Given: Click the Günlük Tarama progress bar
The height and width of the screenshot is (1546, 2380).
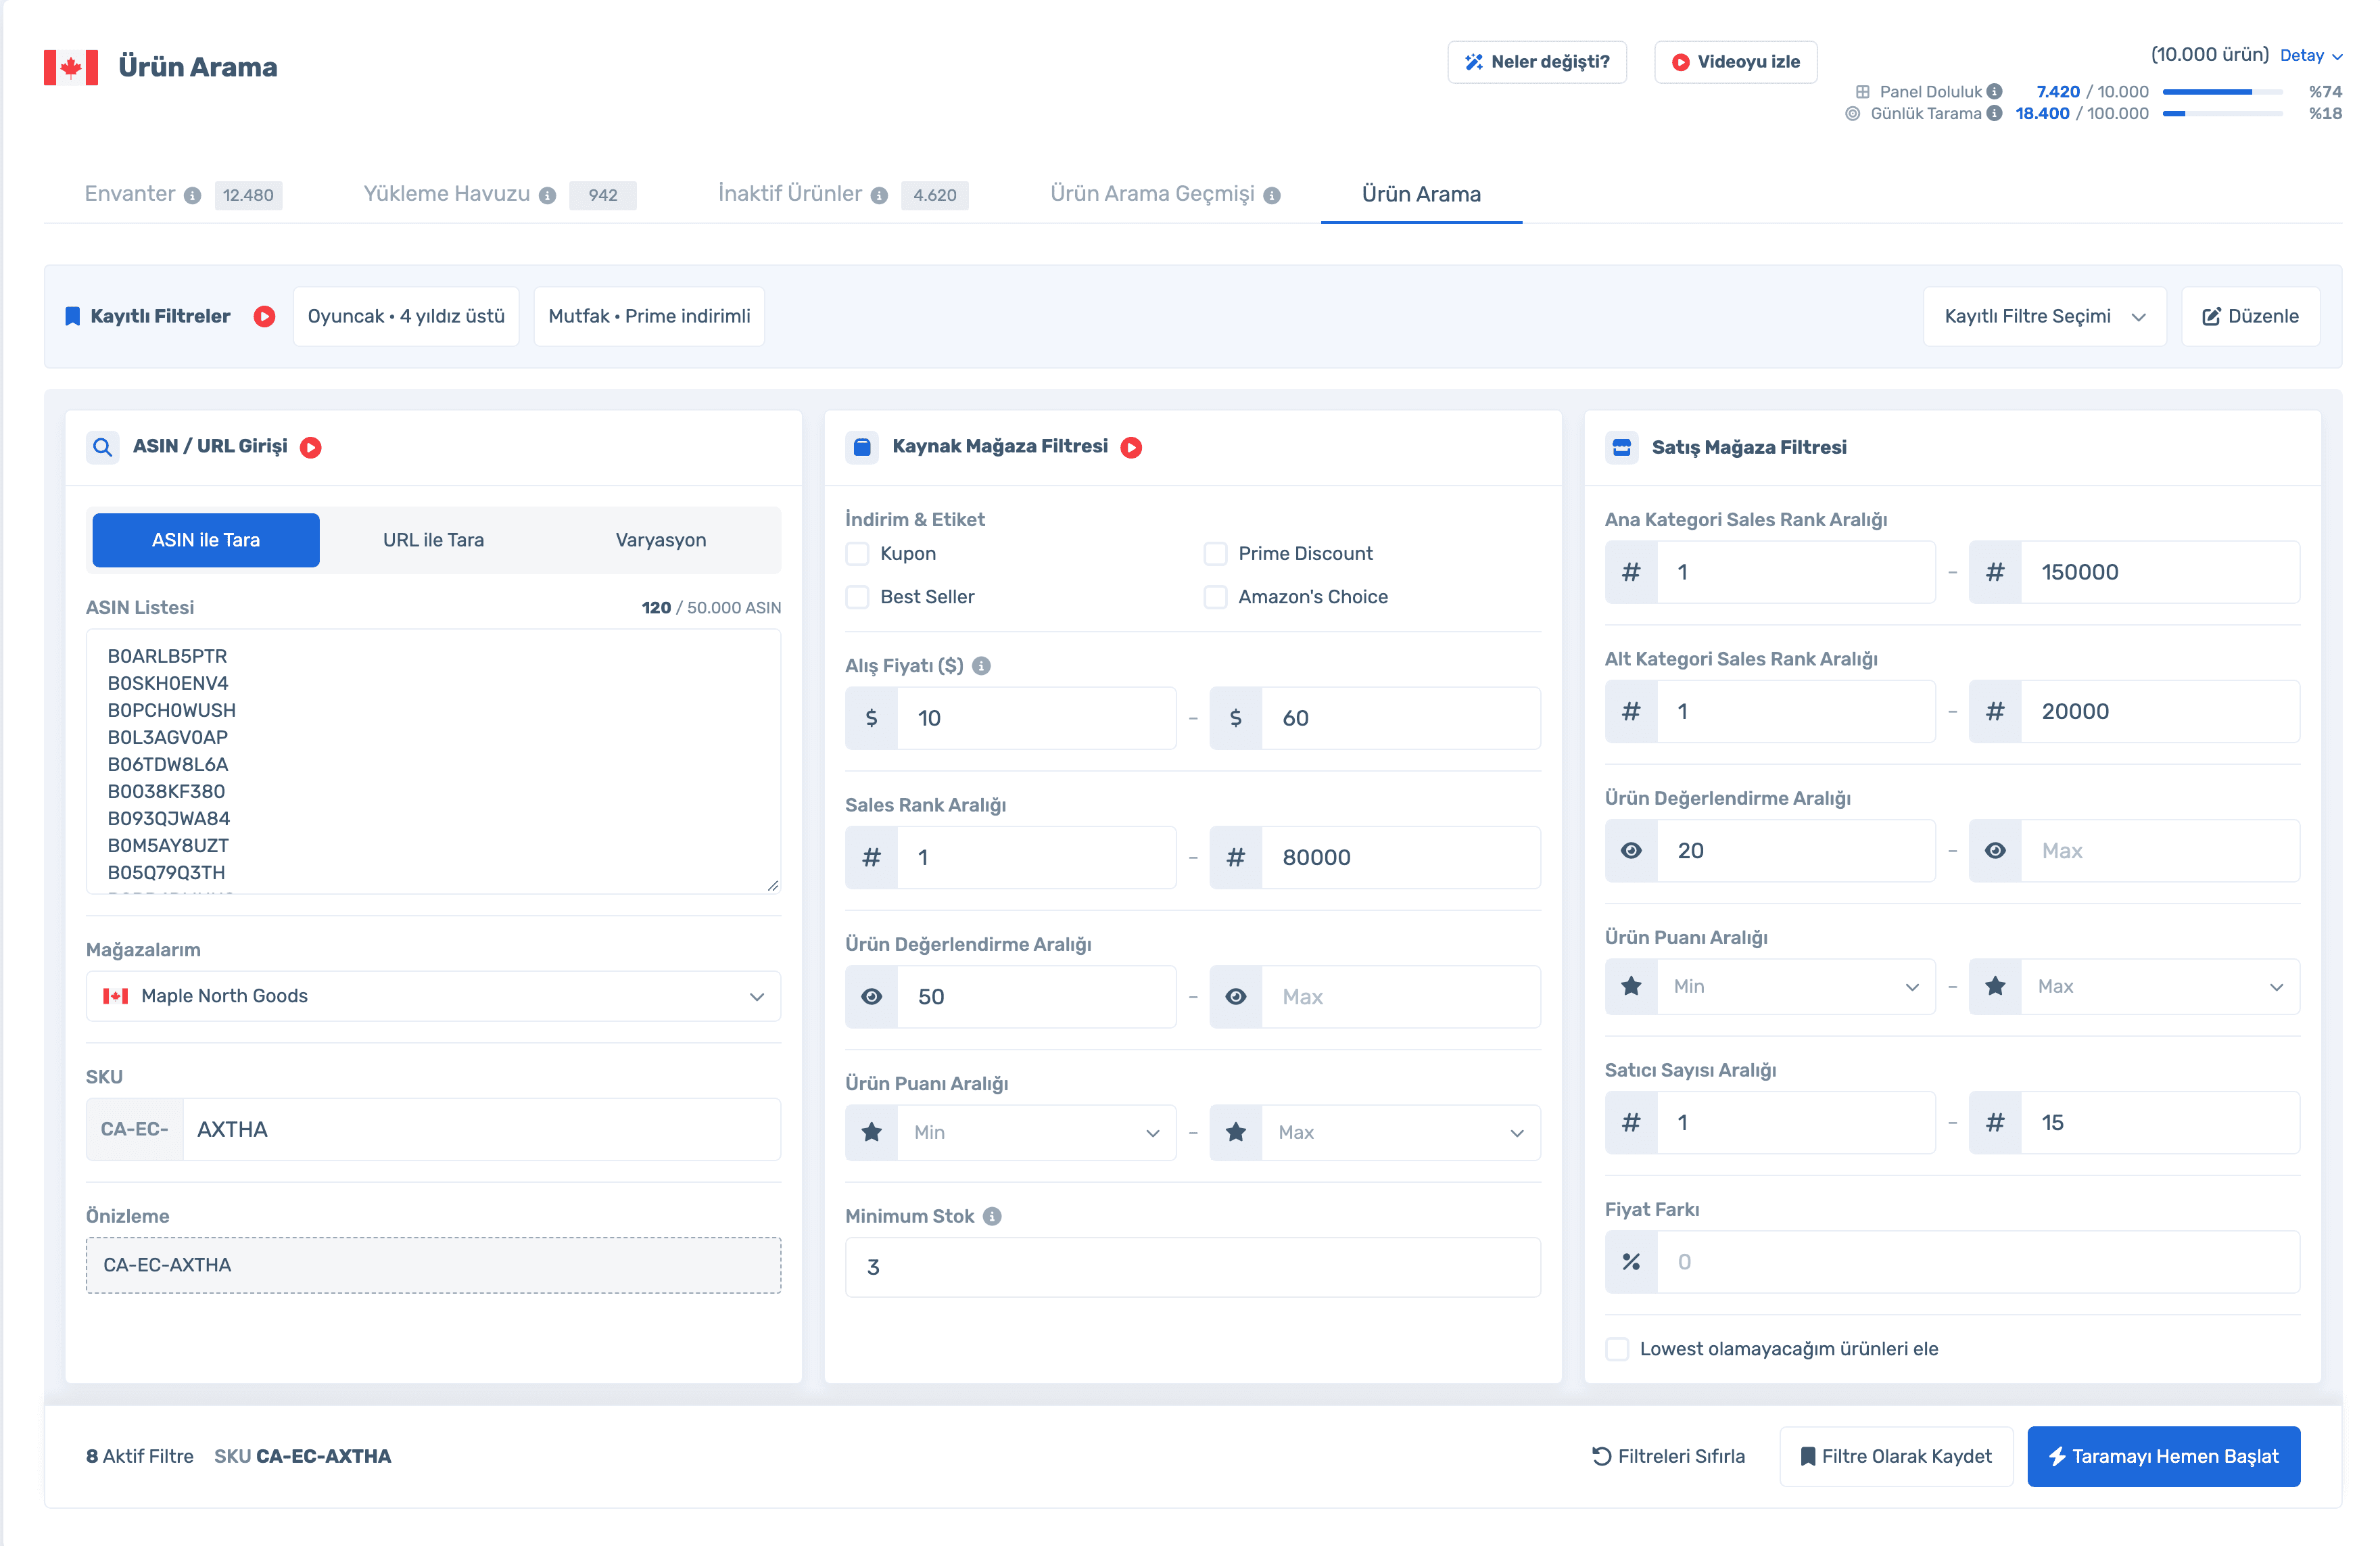Looking at the screenshot, I should (x=2222, y=113).
